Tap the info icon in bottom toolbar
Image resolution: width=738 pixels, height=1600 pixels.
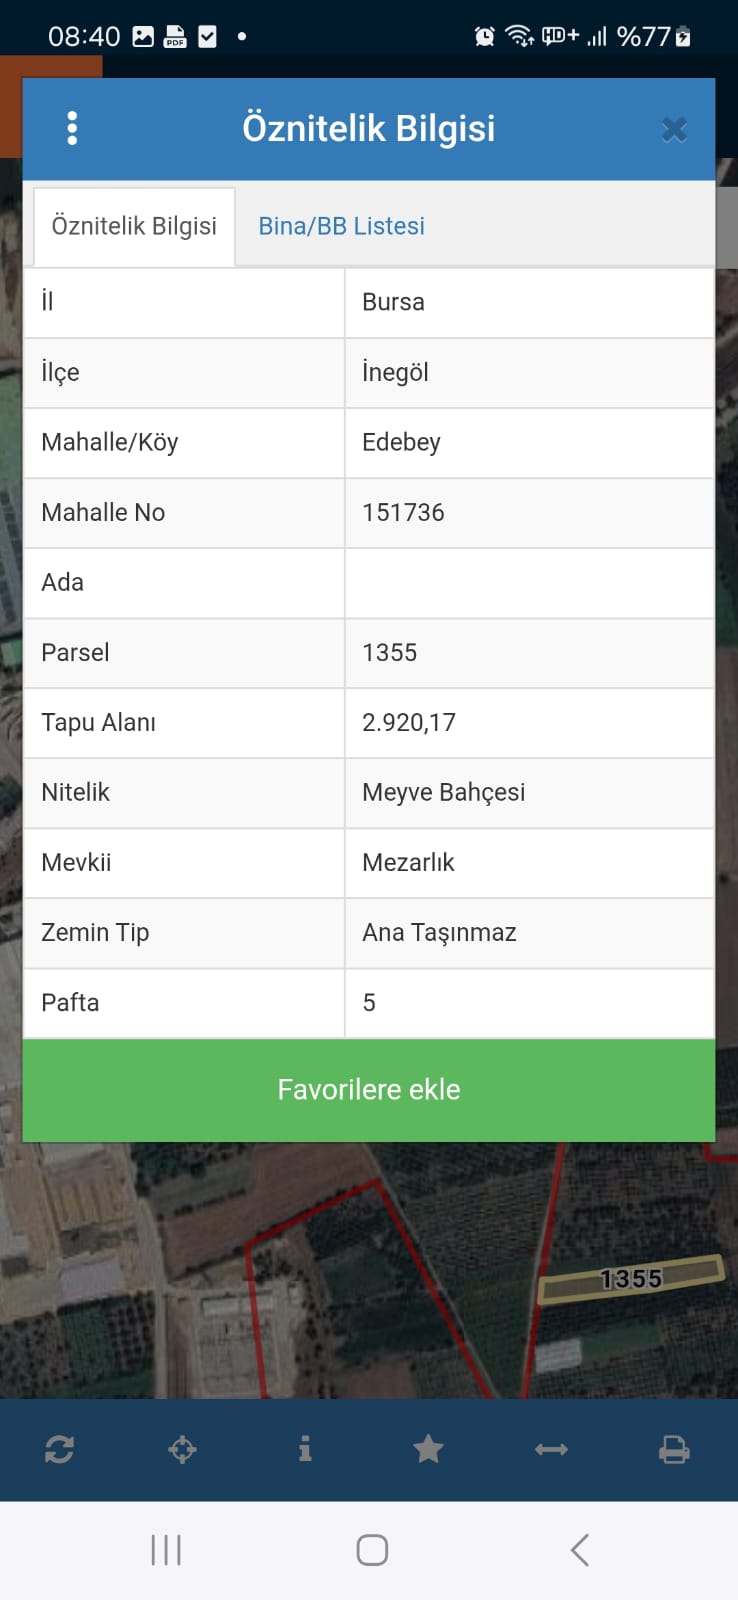click(305, 1449)
